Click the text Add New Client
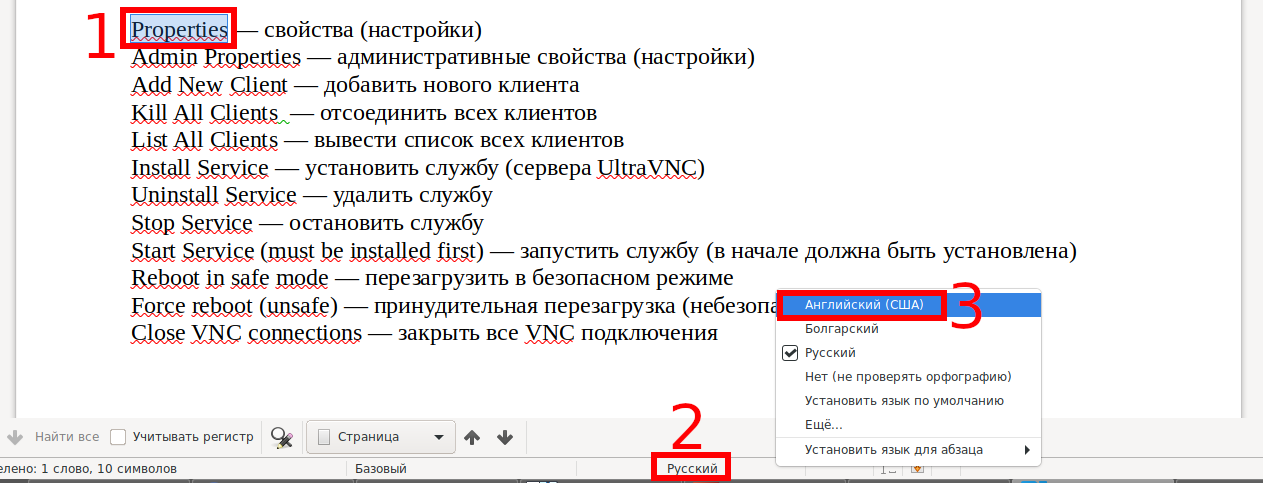This screenshot has height=483, width=1263. point(209,85)
